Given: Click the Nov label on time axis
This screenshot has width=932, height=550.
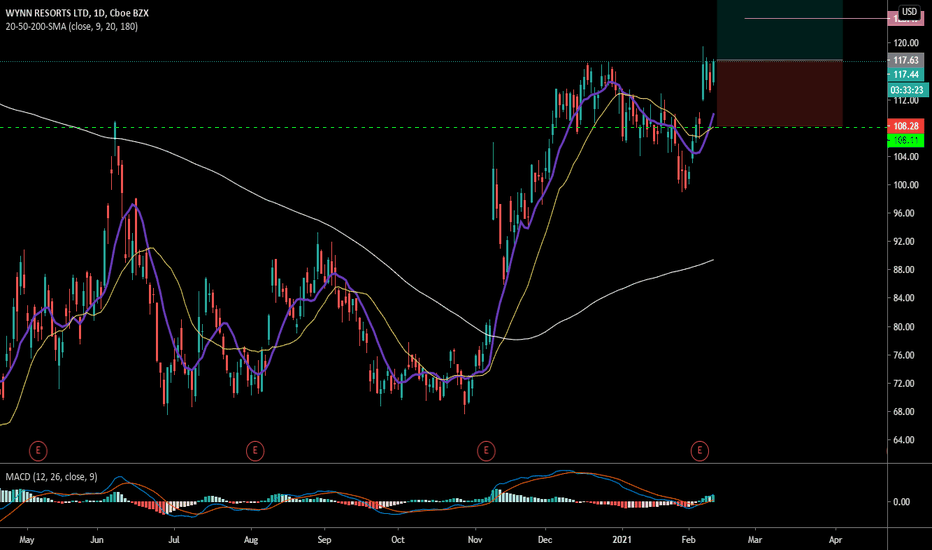Looking at the screenshot, I should point(475,540).
